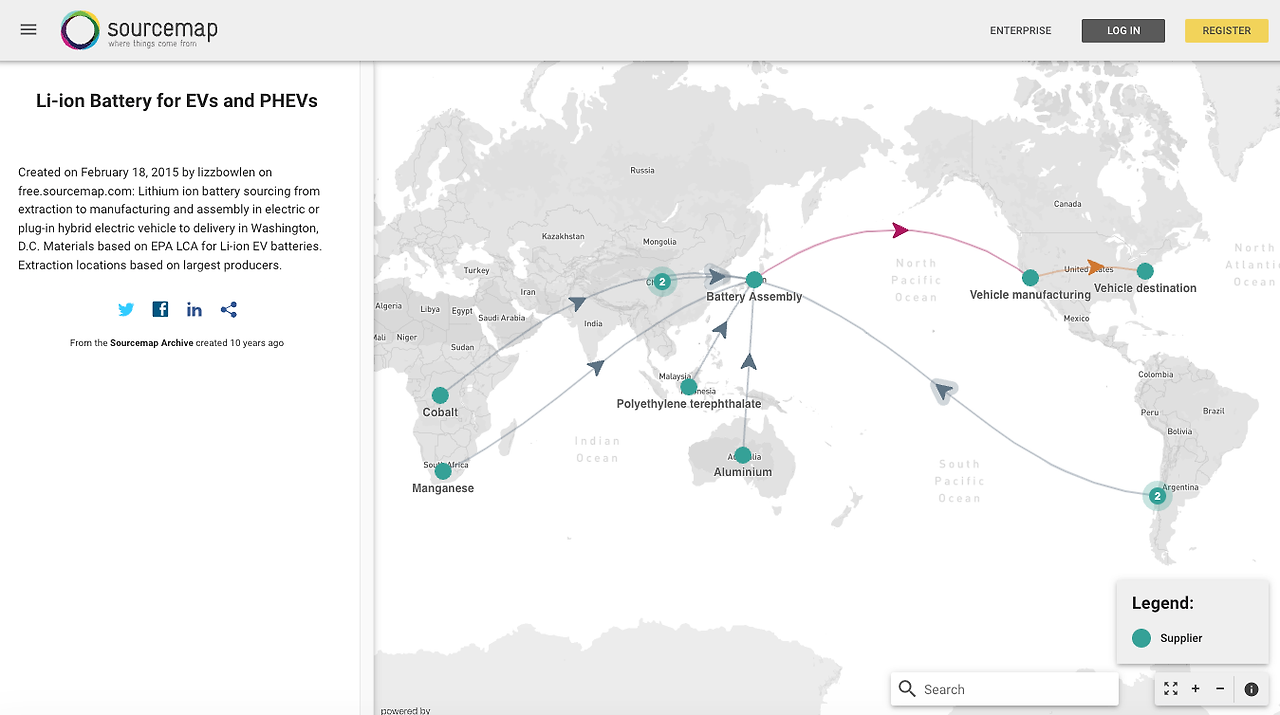1280x715 pixels.
Task: Click the generic share icon
Action: click(229, 309)
